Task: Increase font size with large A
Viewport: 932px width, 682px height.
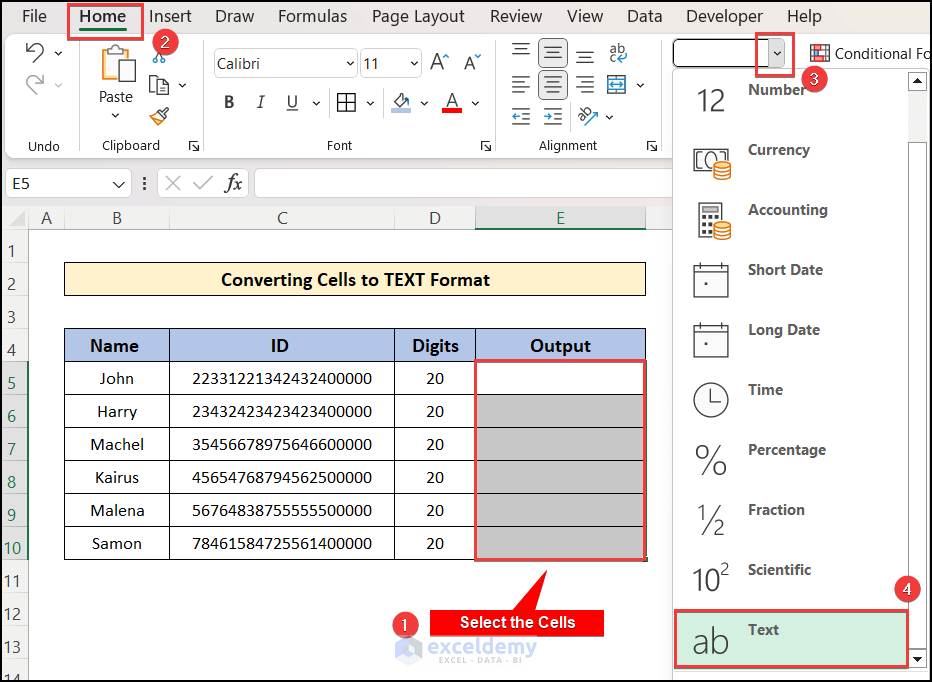Action: coord(440,62)
